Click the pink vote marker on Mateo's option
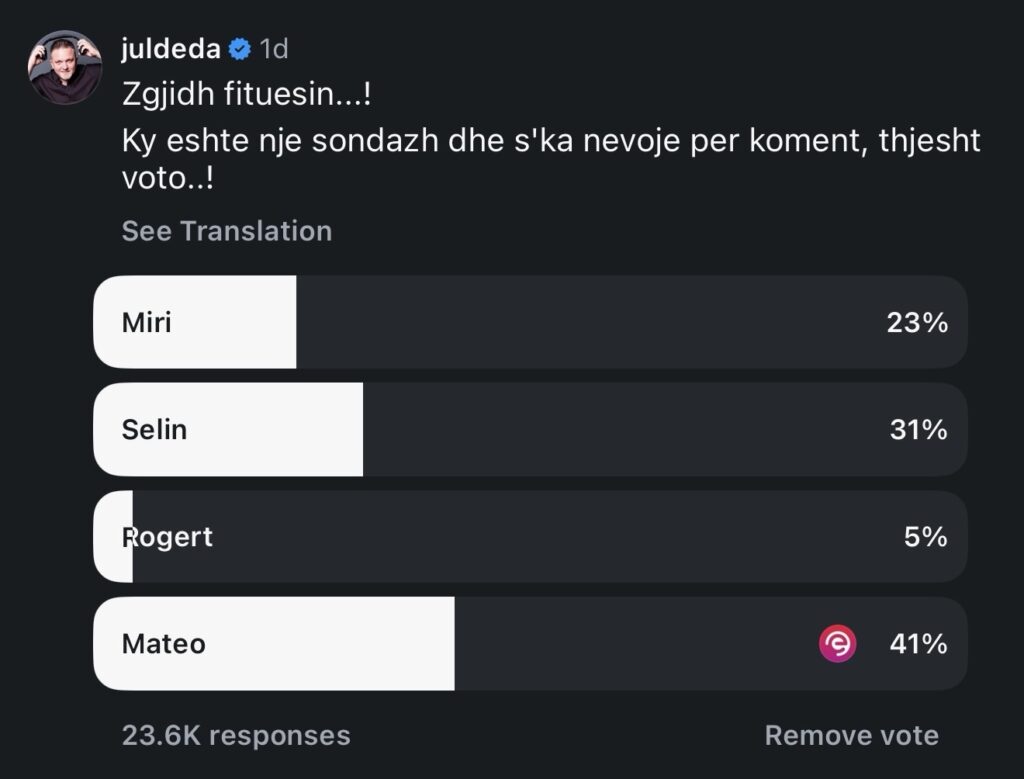This screenshot has width=1024, height=779. coord(838,645)
